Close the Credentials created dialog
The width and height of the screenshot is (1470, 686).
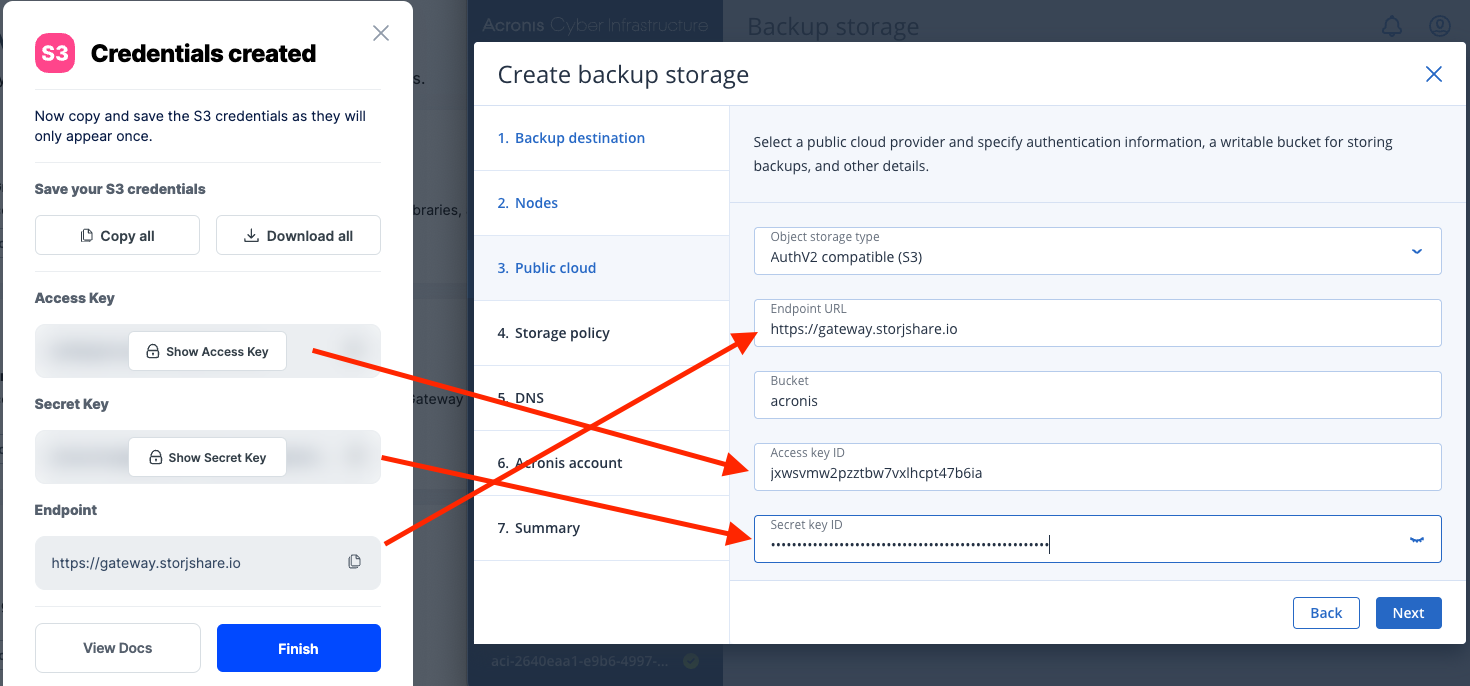[x=381, y=33]
